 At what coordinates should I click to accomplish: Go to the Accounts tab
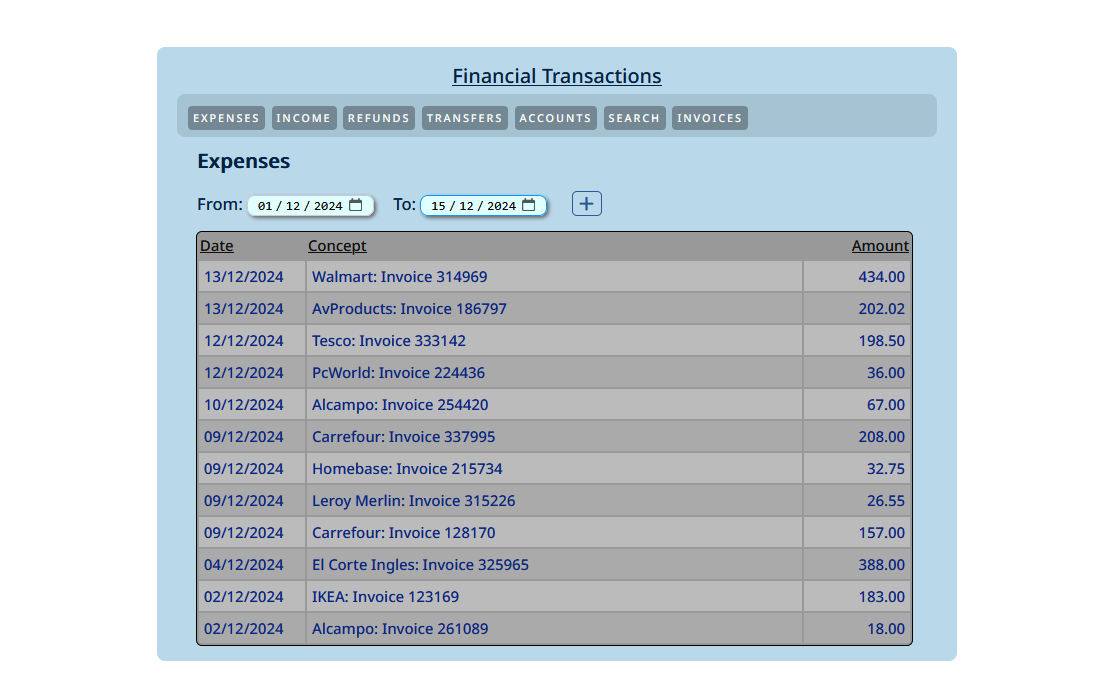556,118
